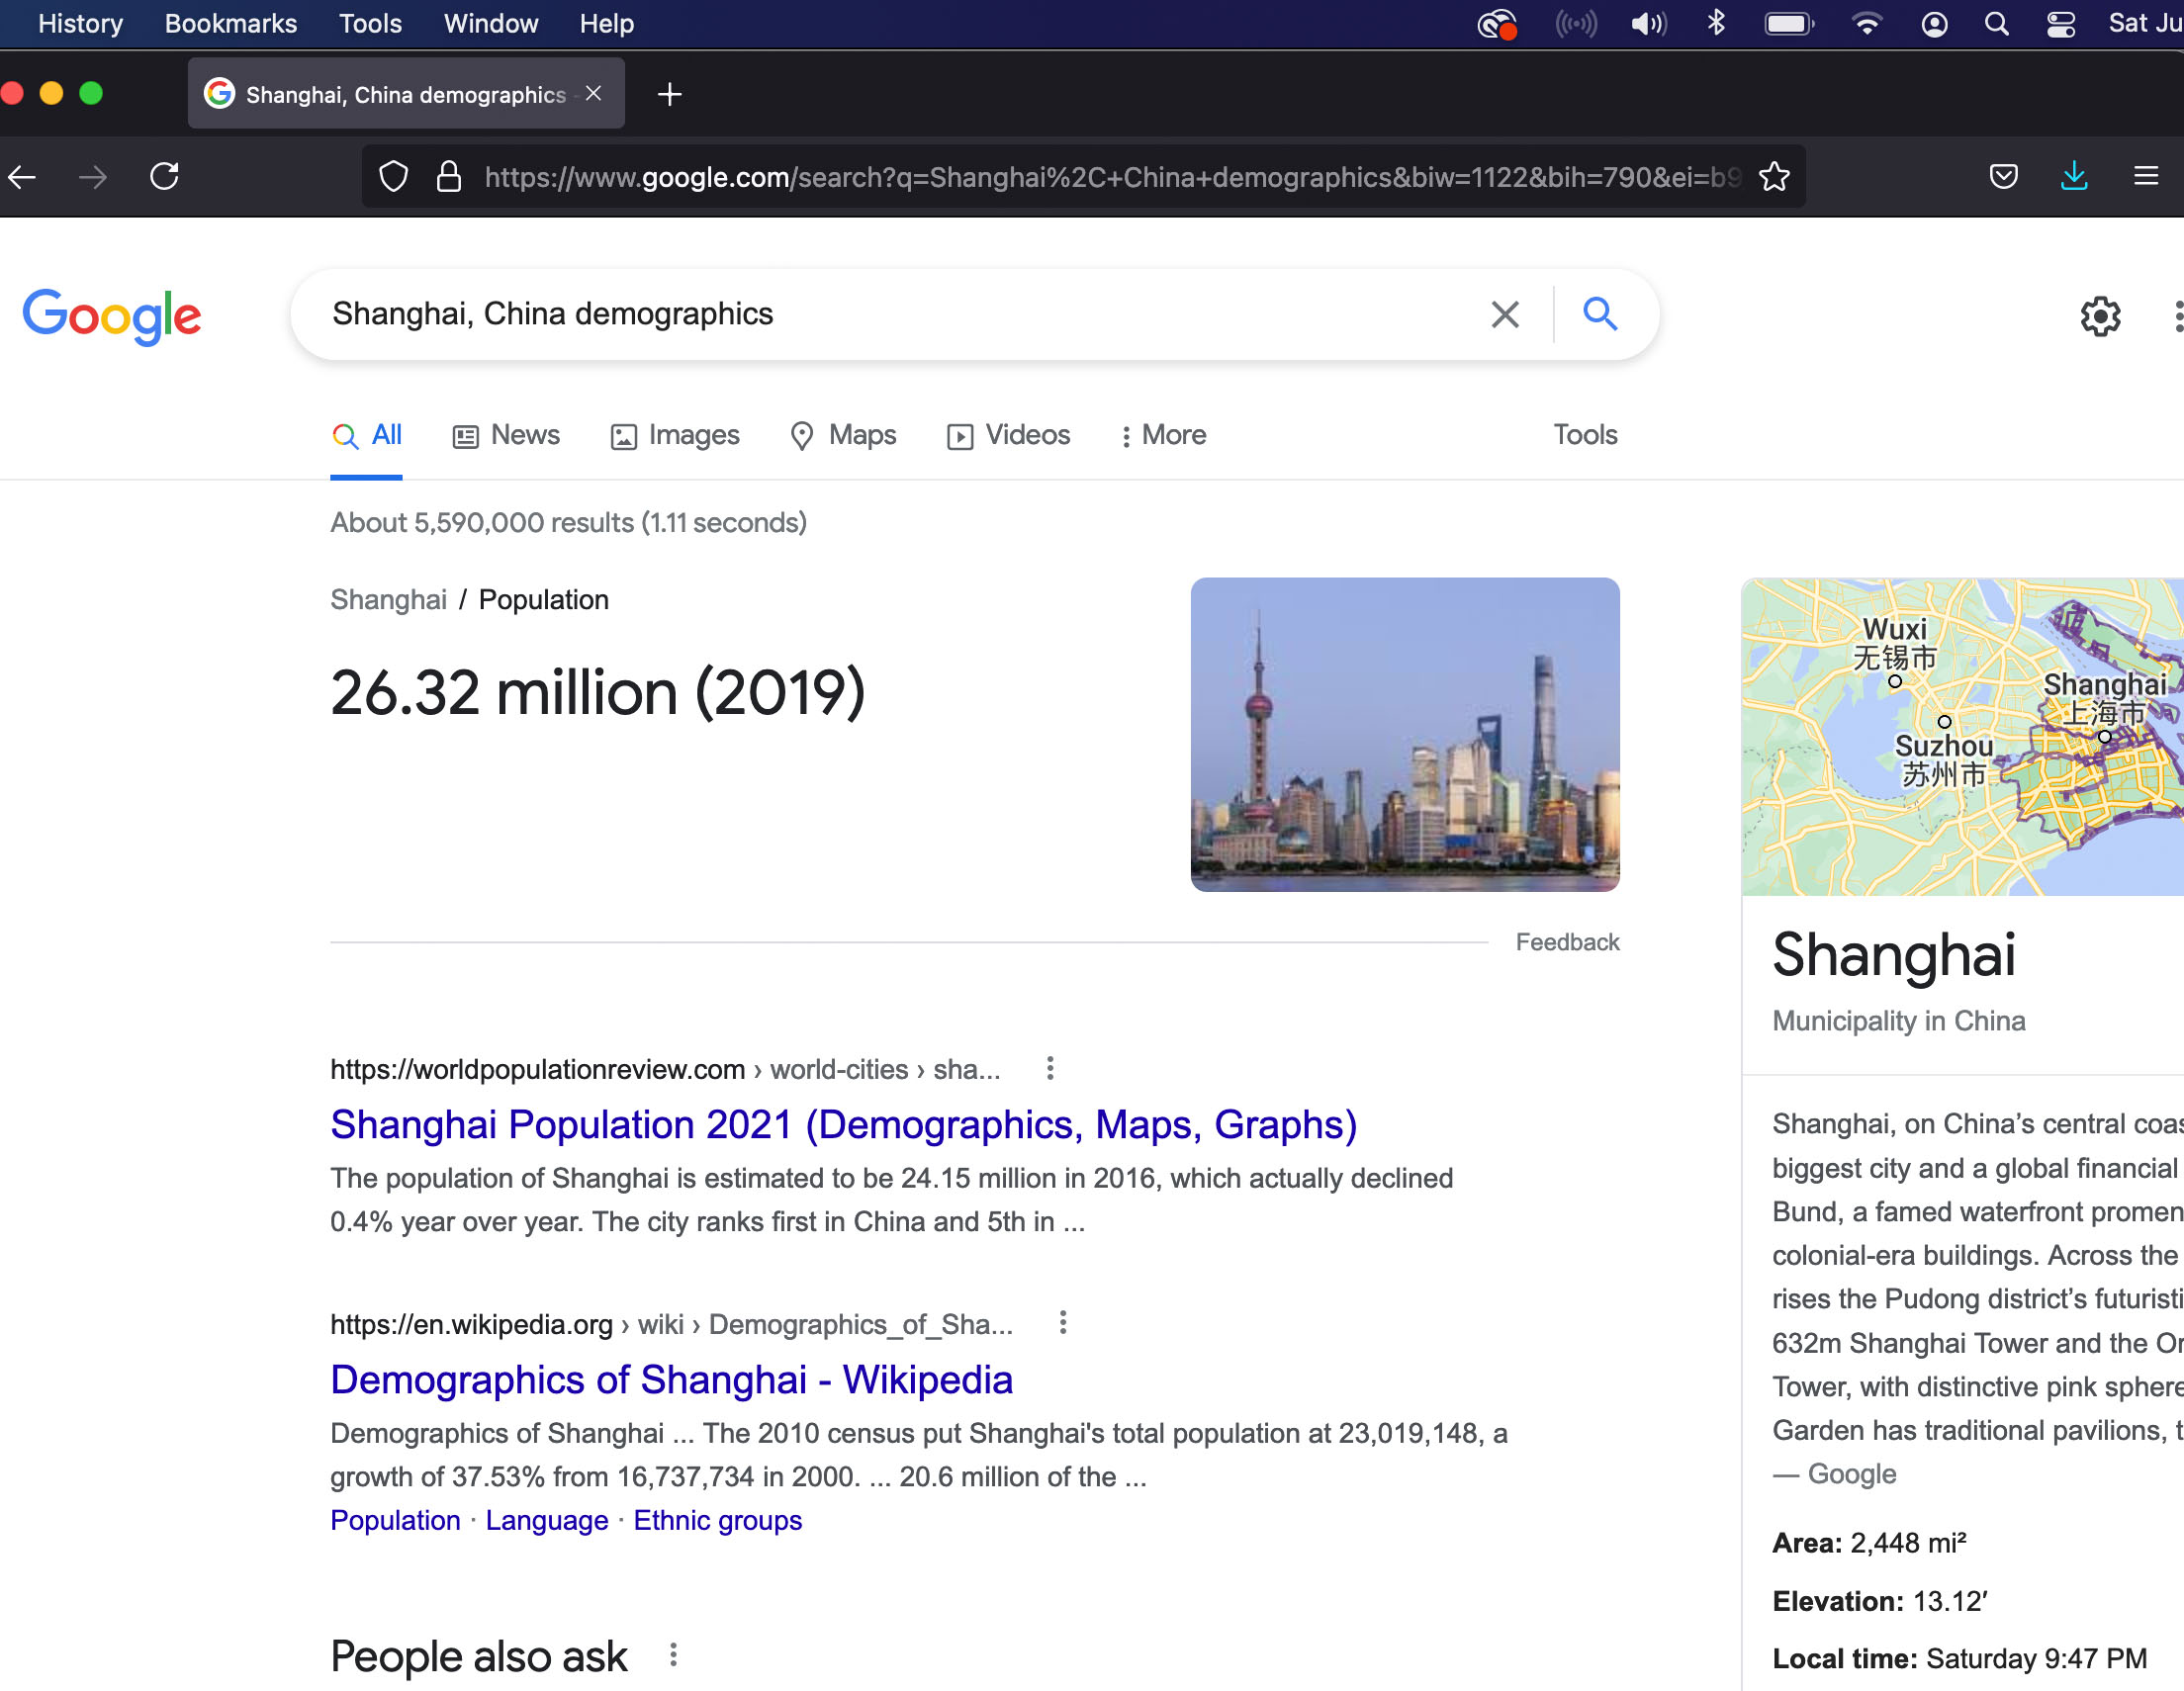Click the Feedback link
The width and height of the screenshot is (2184, 1691).
coord(1567,942)
